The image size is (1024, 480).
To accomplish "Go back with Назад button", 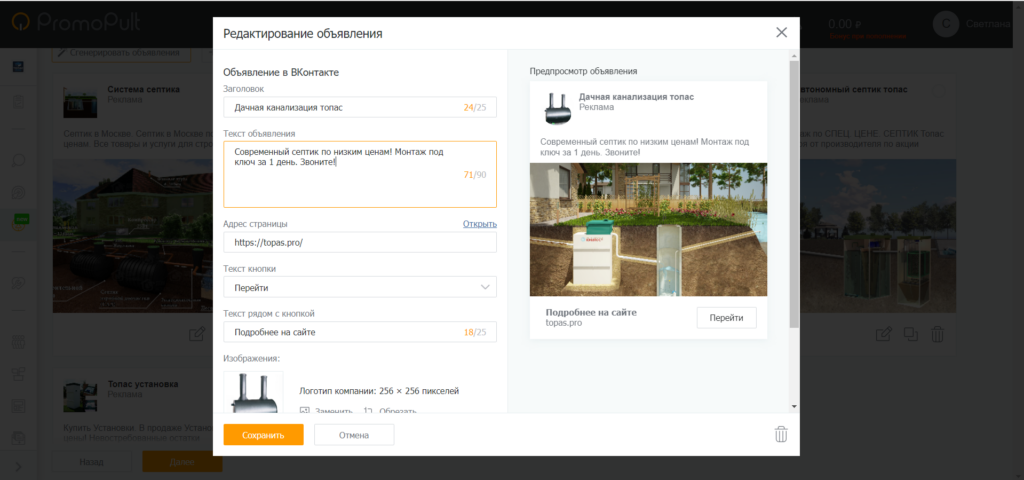I will (x=91, y=461).
